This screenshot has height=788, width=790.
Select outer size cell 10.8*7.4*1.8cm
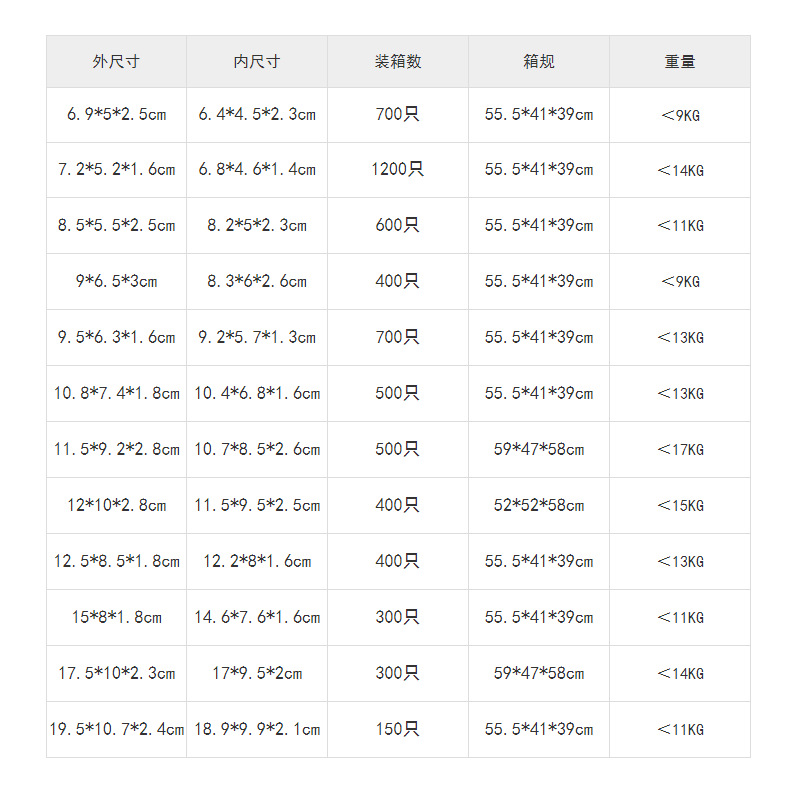coord(116,394)
